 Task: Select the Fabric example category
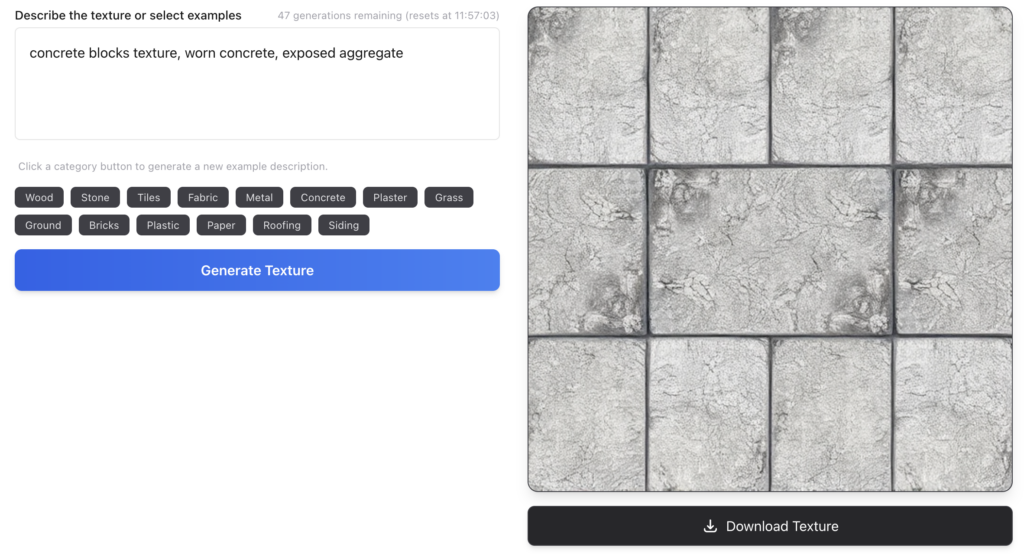click(203, 197)
